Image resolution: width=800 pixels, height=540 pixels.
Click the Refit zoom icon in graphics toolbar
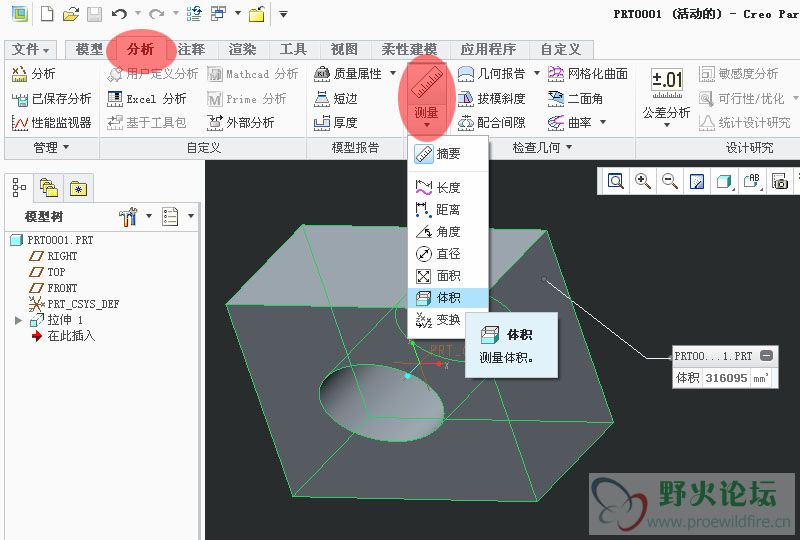click(x=616, y=181)
